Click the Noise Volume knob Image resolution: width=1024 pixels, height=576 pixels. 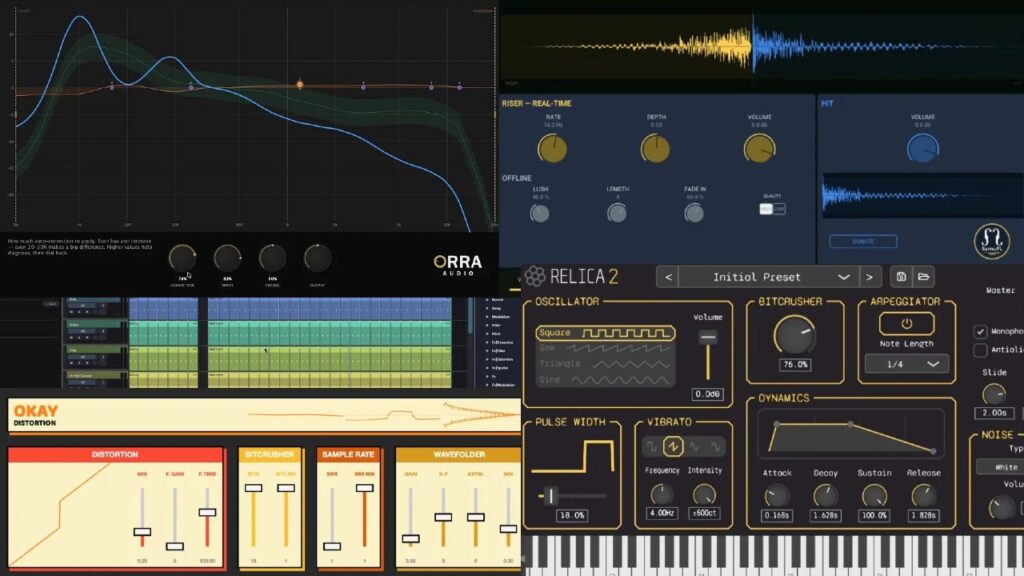click(1001, 507)
